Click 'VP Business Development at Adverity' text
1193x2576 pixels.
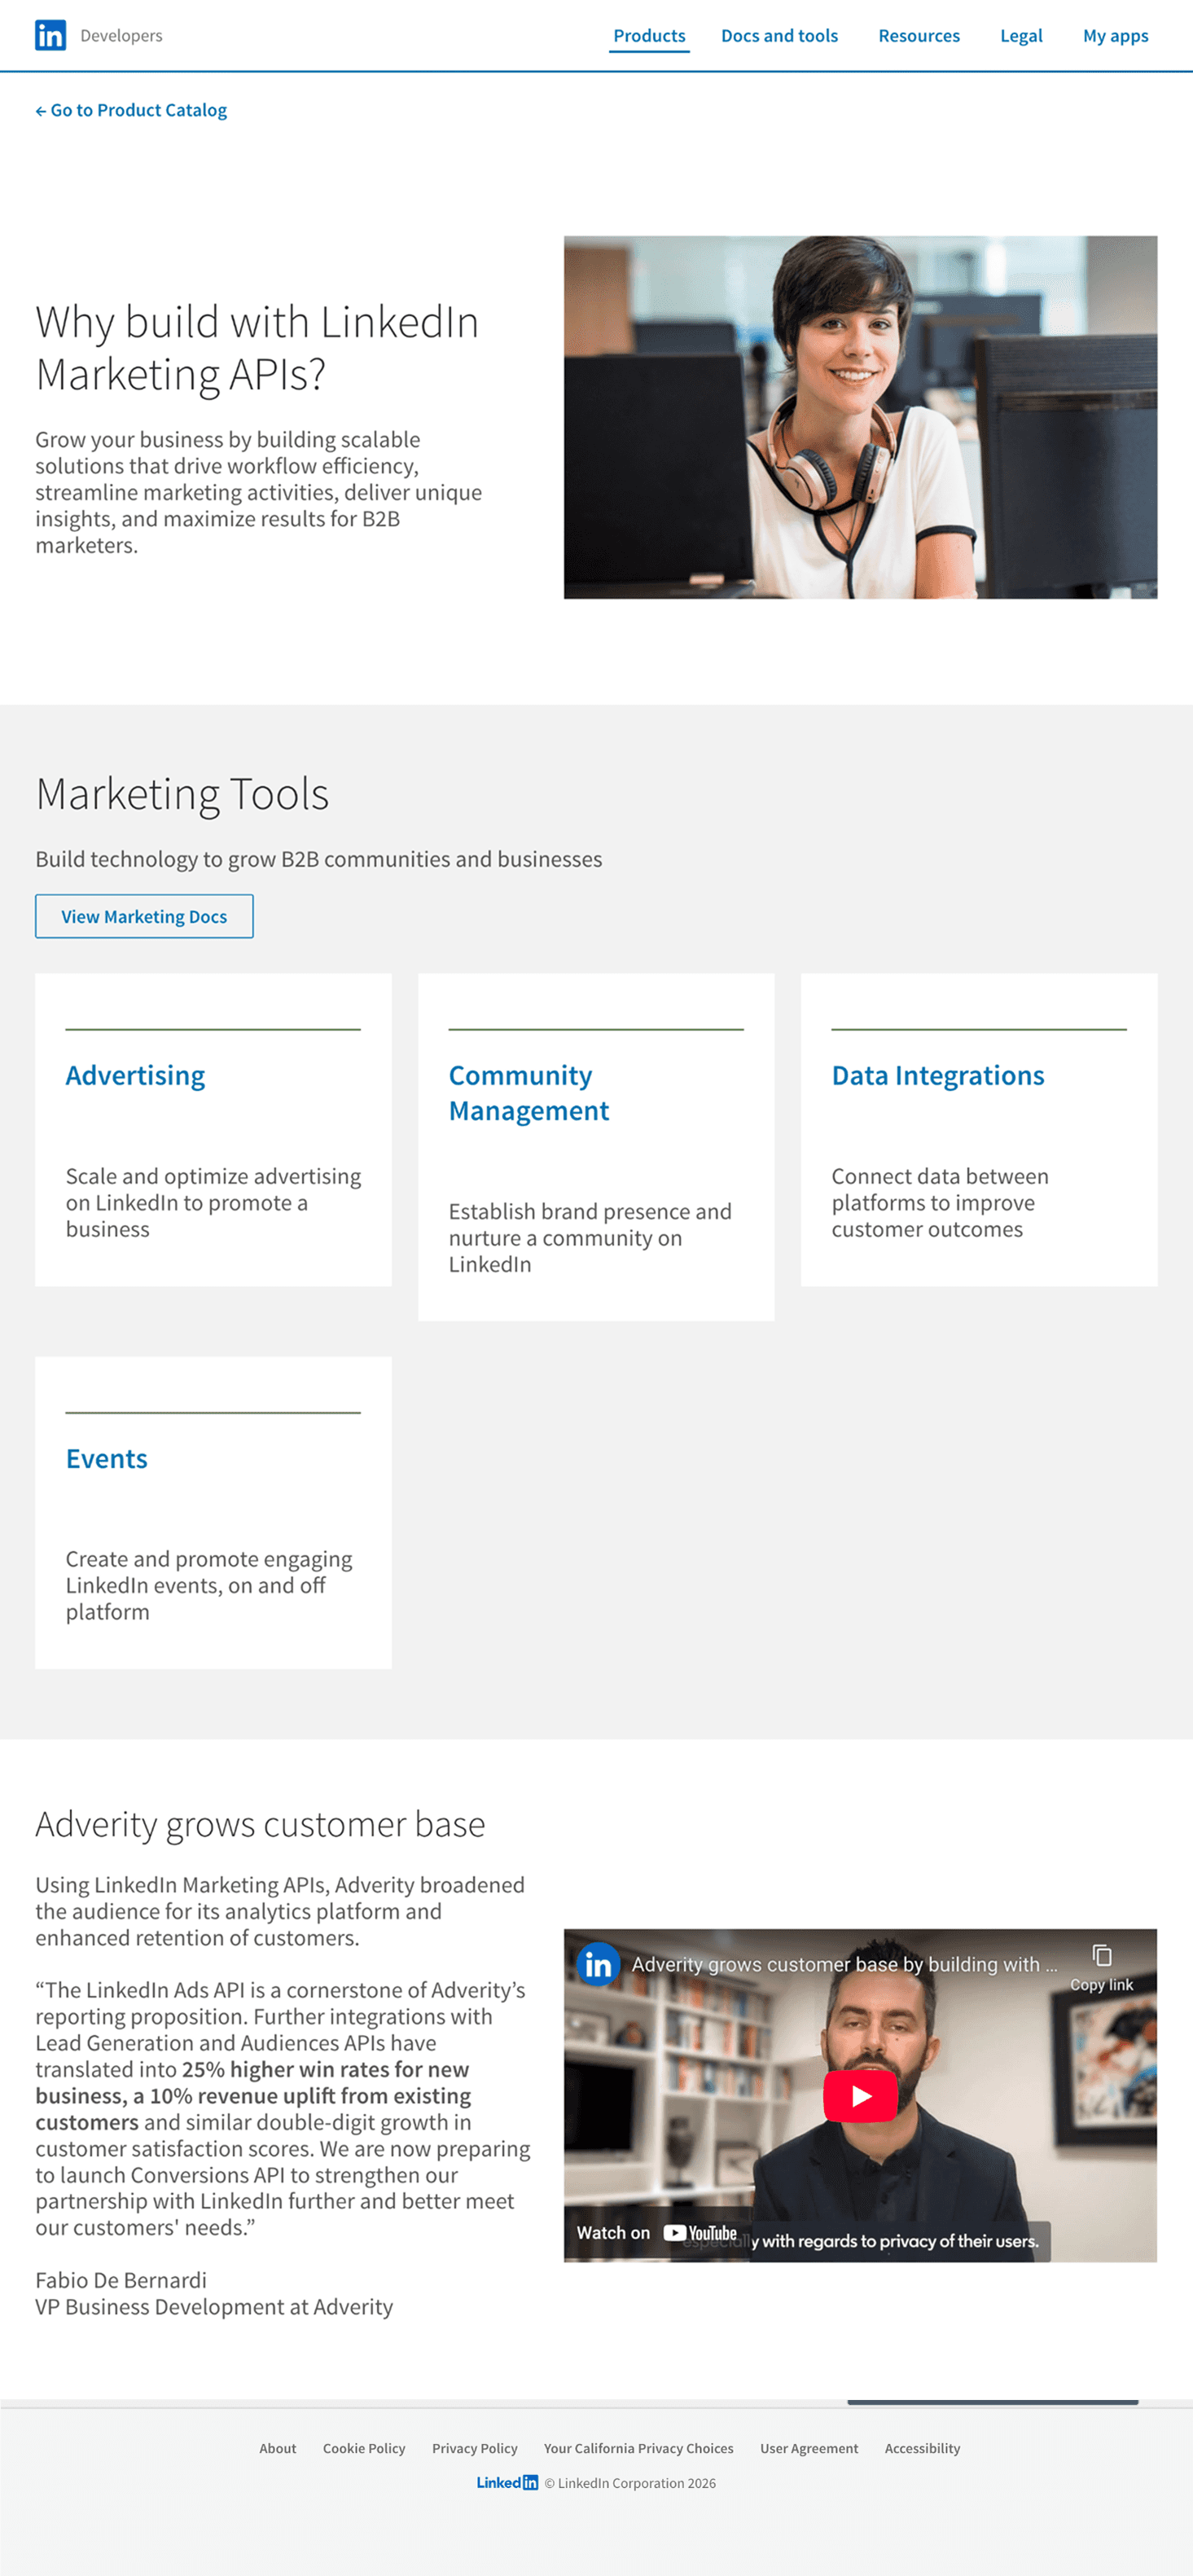pyautogui.click(x=214, y=2306)
